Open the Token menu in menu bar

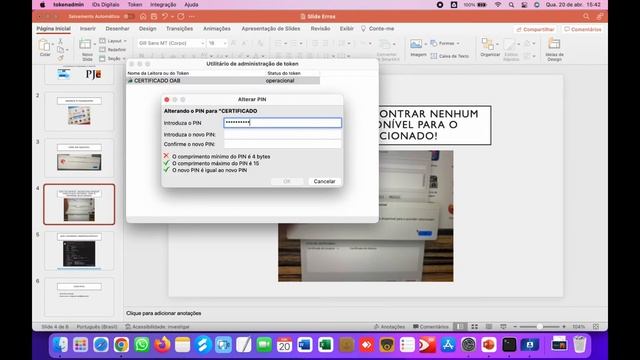point(135,5)
